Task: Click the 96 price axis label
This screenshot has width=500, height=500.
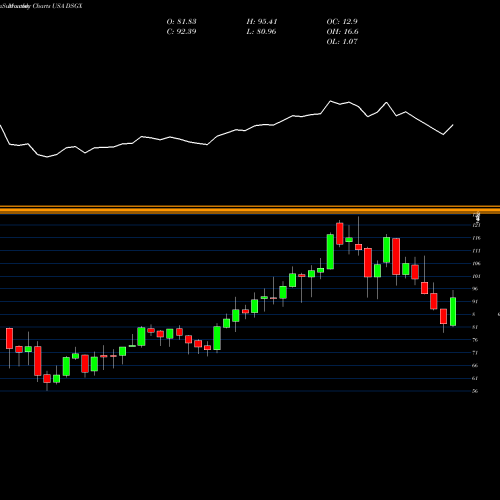Action: (x=475, y=289)
